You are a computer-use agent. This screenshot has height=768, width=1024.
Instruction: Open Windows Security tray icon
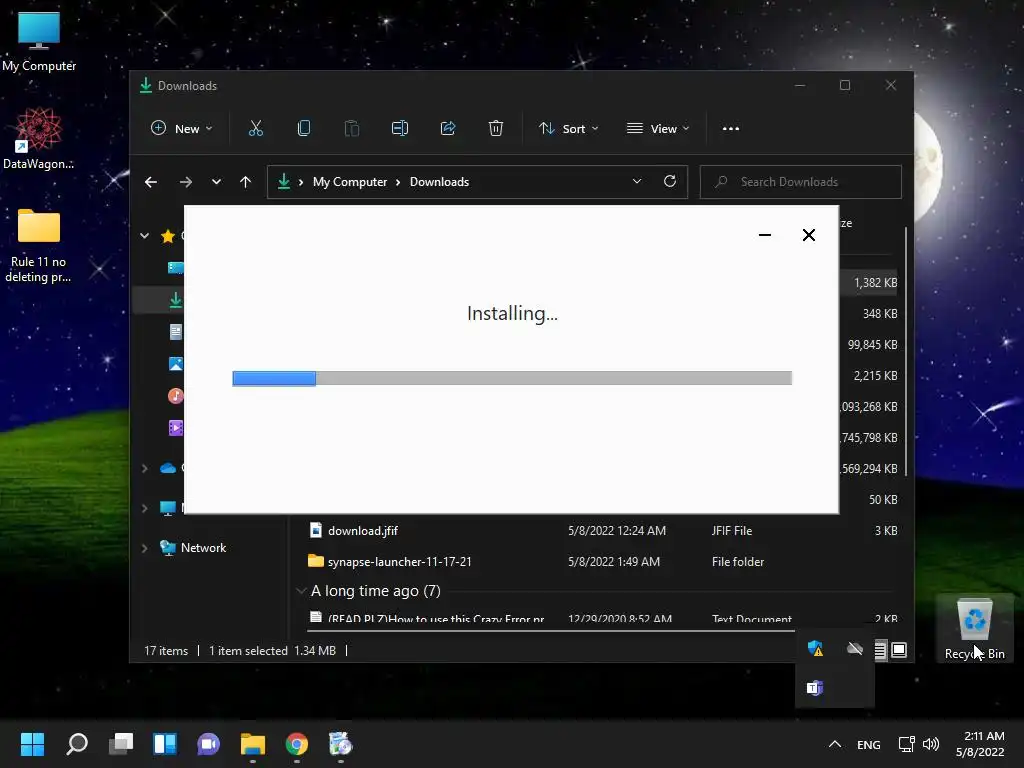coord(815,648)
